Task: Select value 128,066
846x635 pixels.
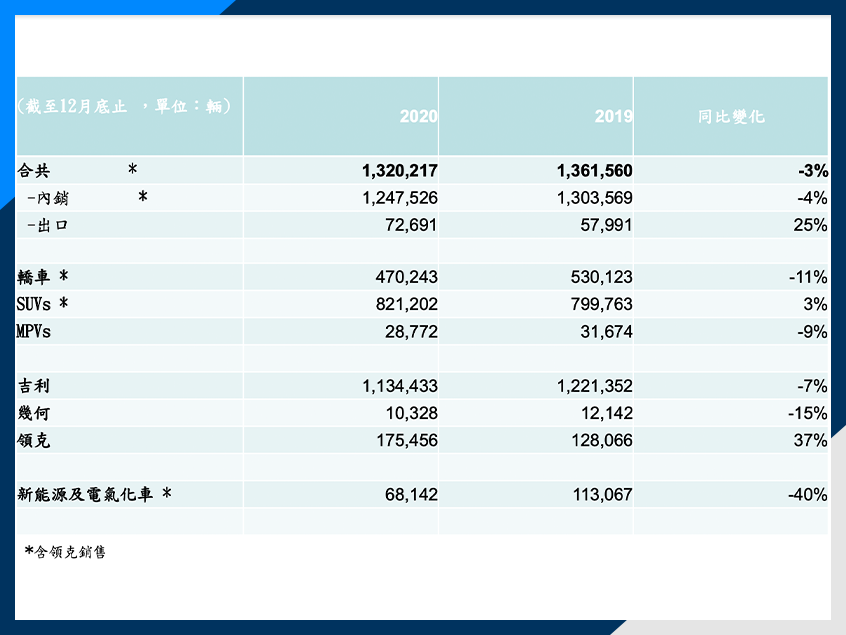Action: (602, 440)
